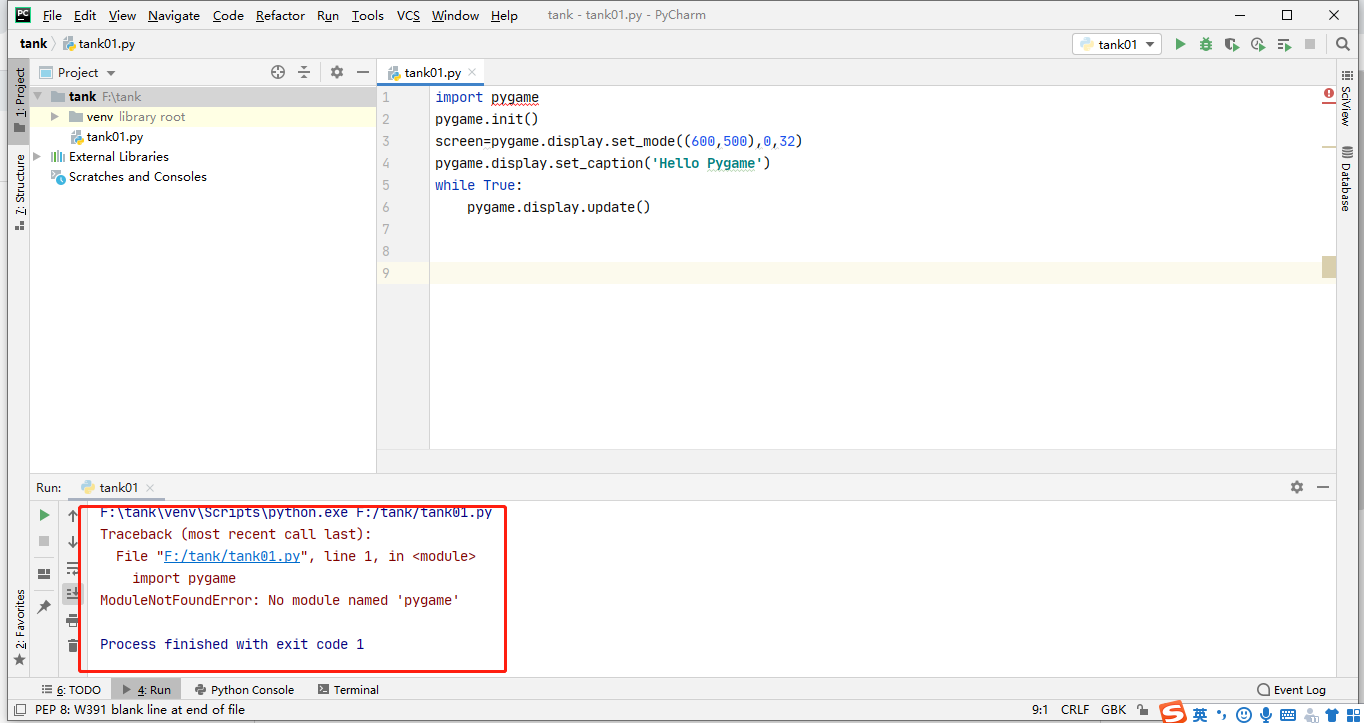This screenshot has width=1364, height=723.
Task: Open the Navigate menu
Action: tap(174, 15)
